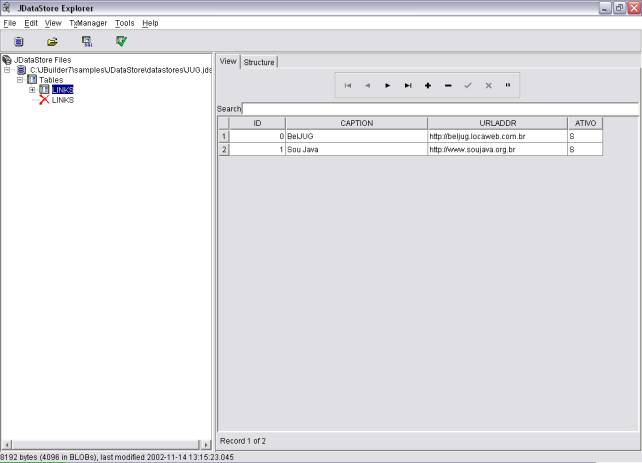Image resolution: width=642 pixels, height=463 pixels.
Task: Click the Open file folder icon
Action: 52,42
